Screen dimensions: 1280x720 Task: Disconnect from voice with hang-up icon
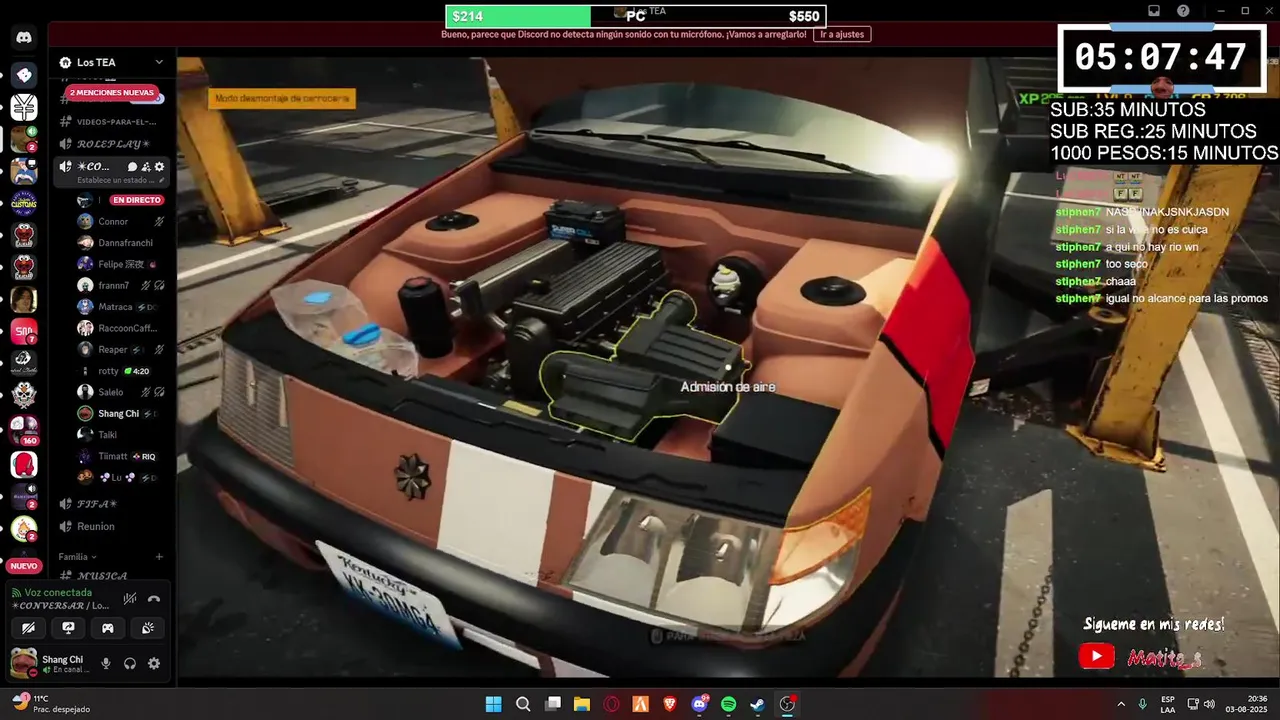pos(154,599)
